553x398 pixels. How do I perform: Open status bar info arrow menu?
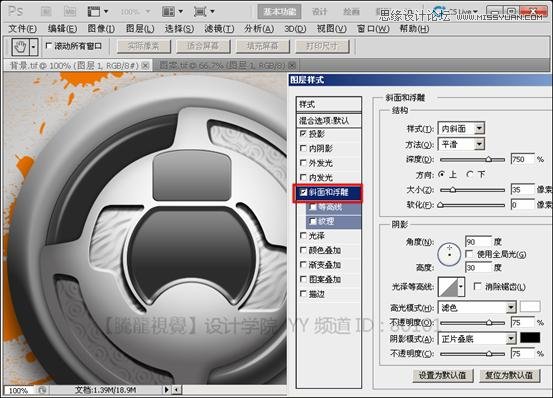(x=166, y=390)
